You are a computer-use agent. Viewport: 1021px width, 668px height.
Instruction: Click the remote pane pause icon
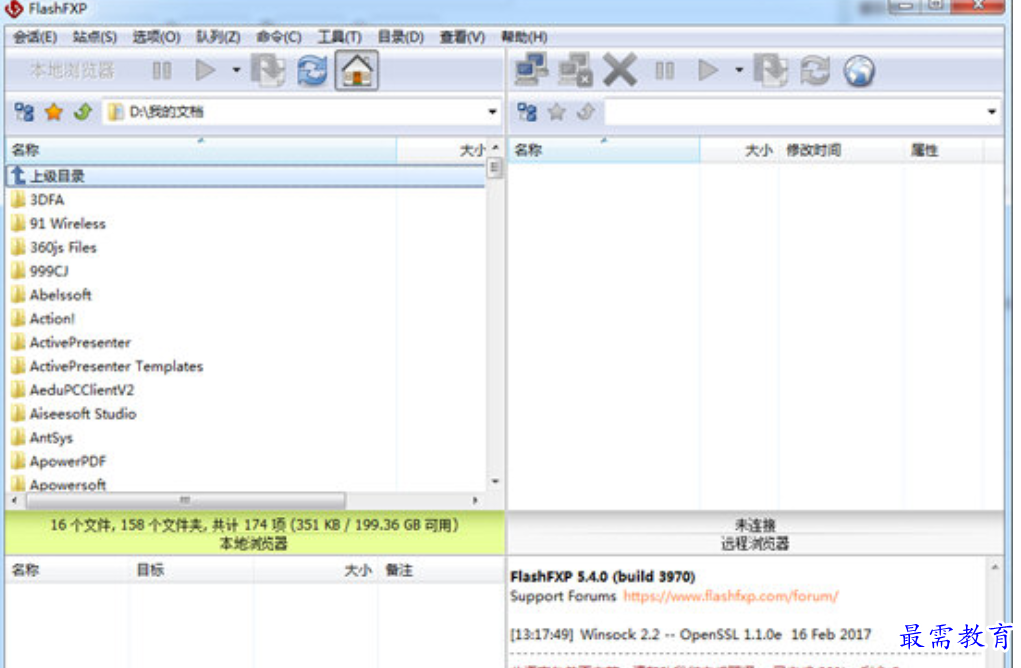coord(664,70)
